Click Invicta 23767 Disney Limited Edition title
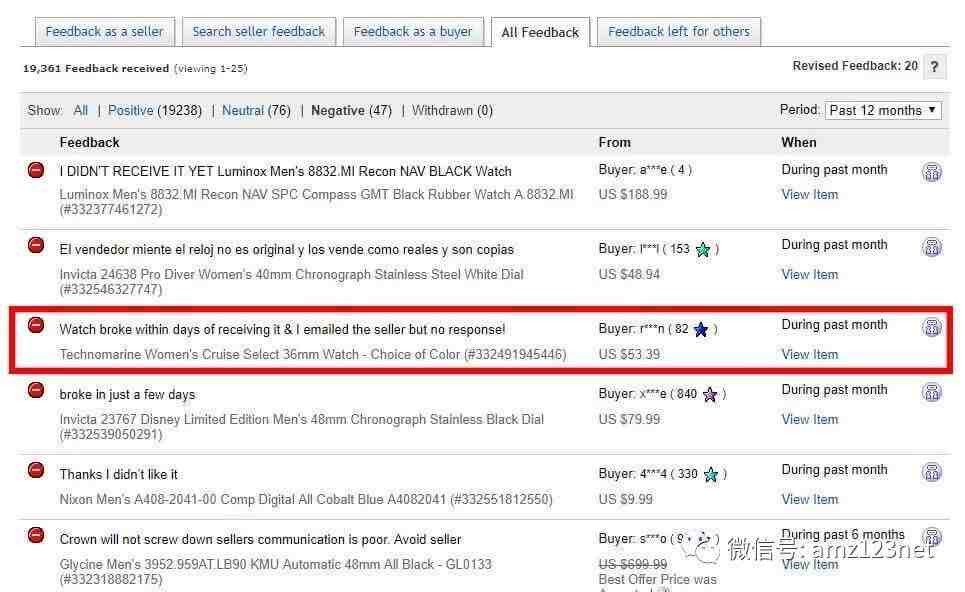This screenshot has height=592, width=965. 302,426
